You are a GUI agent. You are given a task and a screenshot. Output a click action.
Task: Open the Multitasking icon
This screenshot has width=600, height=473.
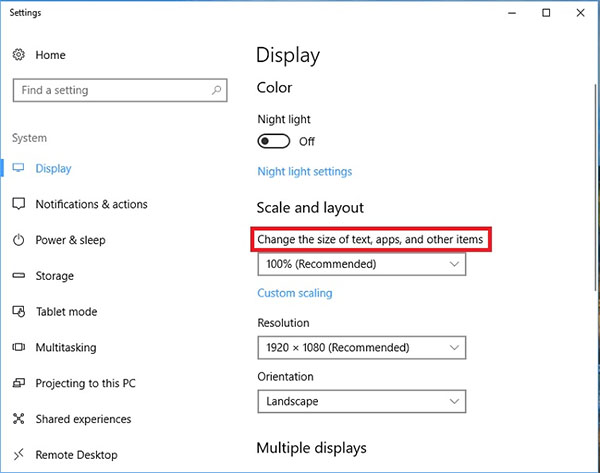[x=18, y=347]
